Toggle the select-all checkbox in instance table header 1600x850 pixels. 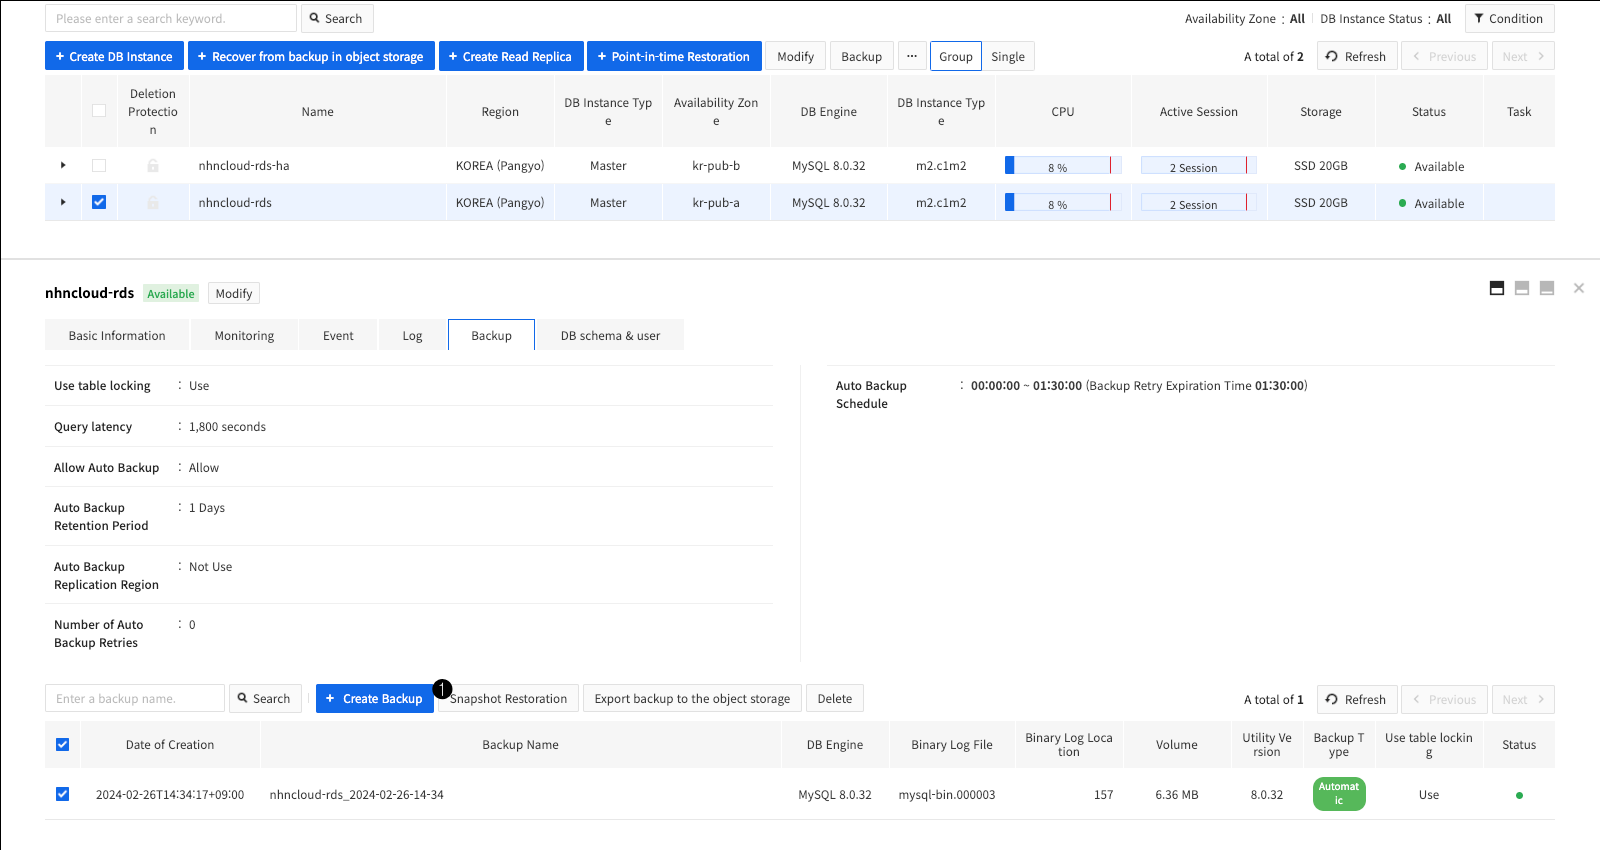coord(99,111)
